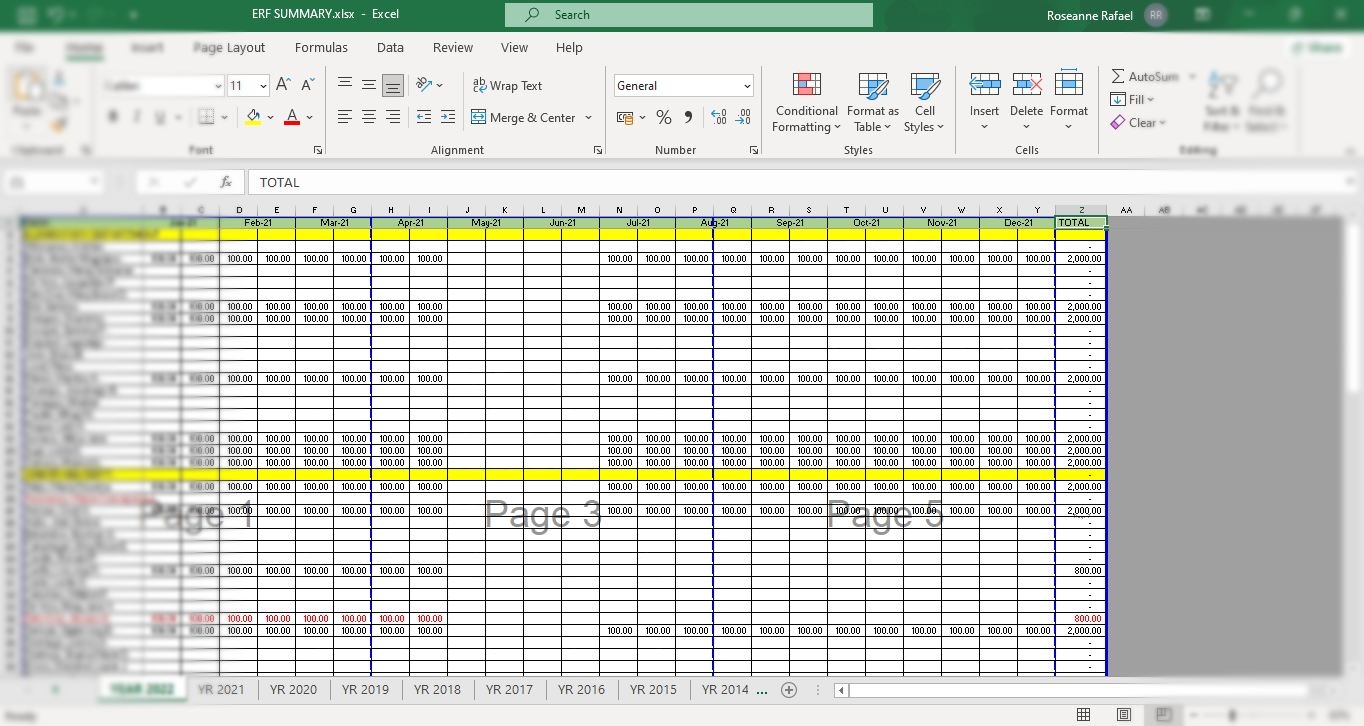Open Conditional Formatting menu
The height and width of the screenshot is (726, 1364).
point(806,102)
